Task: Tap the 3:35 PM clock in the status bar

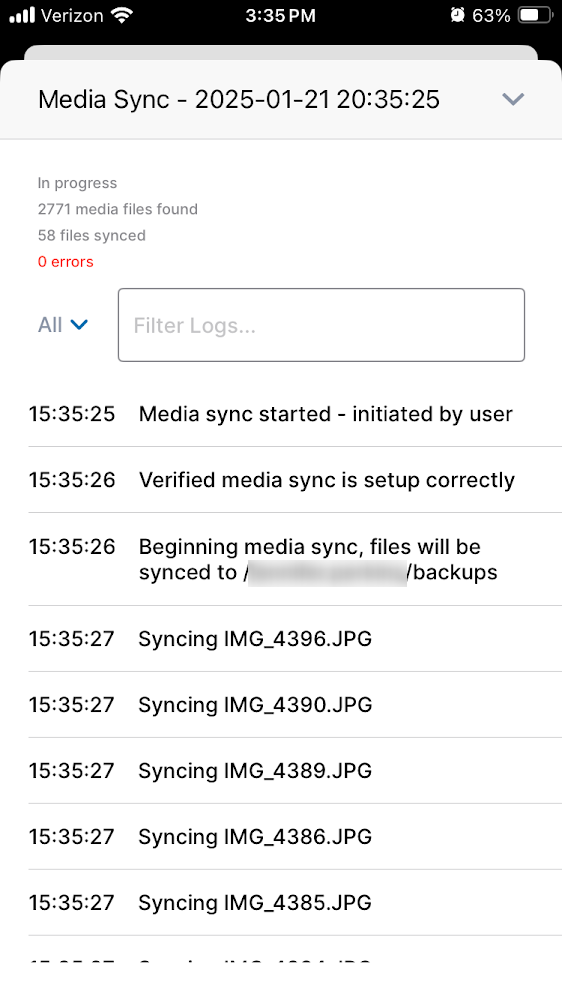Action: [281, 16]
